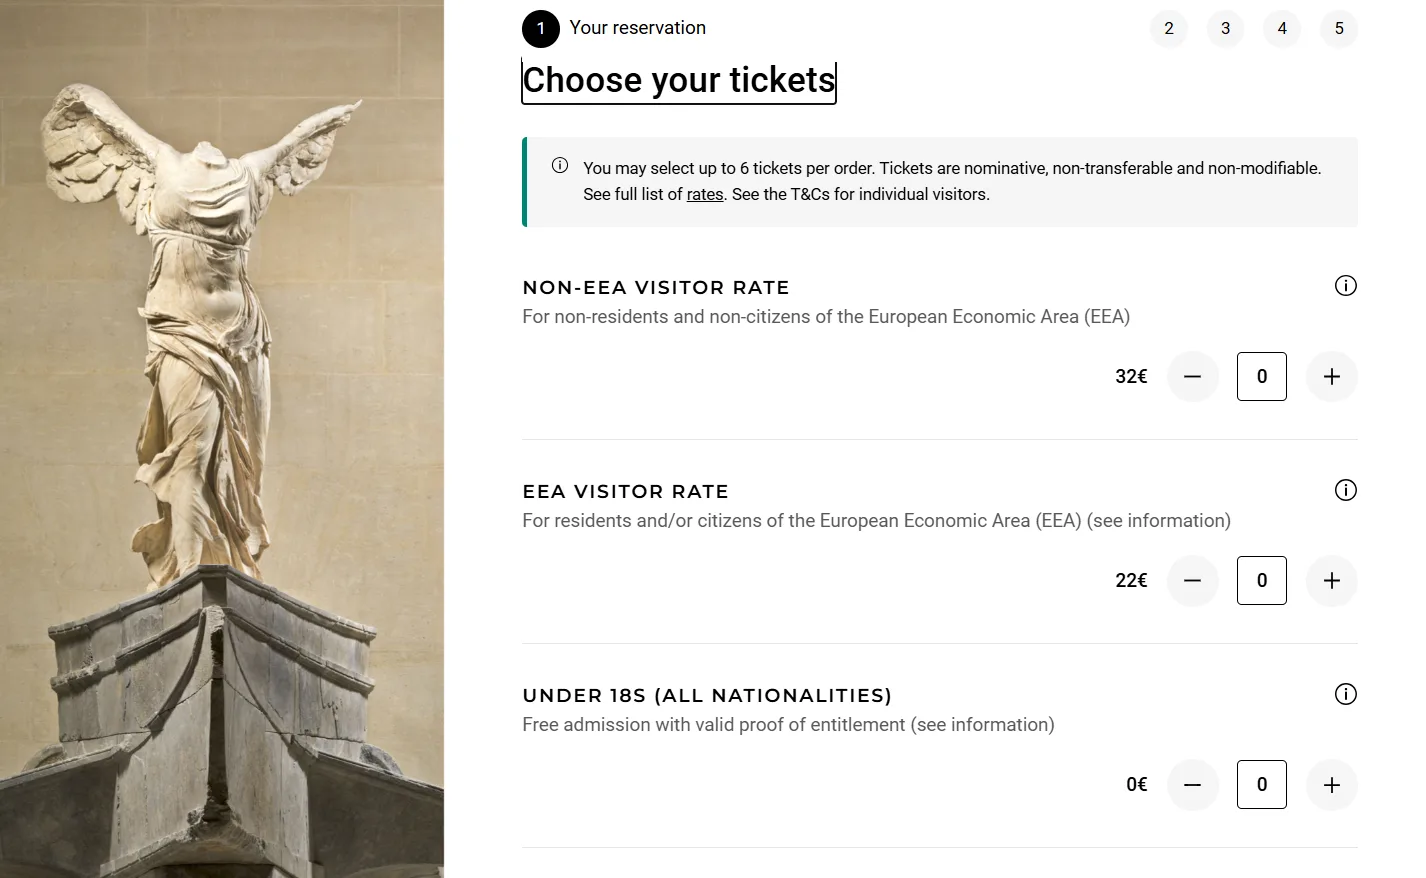Add one Under 18s free ticket
Image resolution: width=1426 pixels, height=878 pixels.
(1331, 785)
